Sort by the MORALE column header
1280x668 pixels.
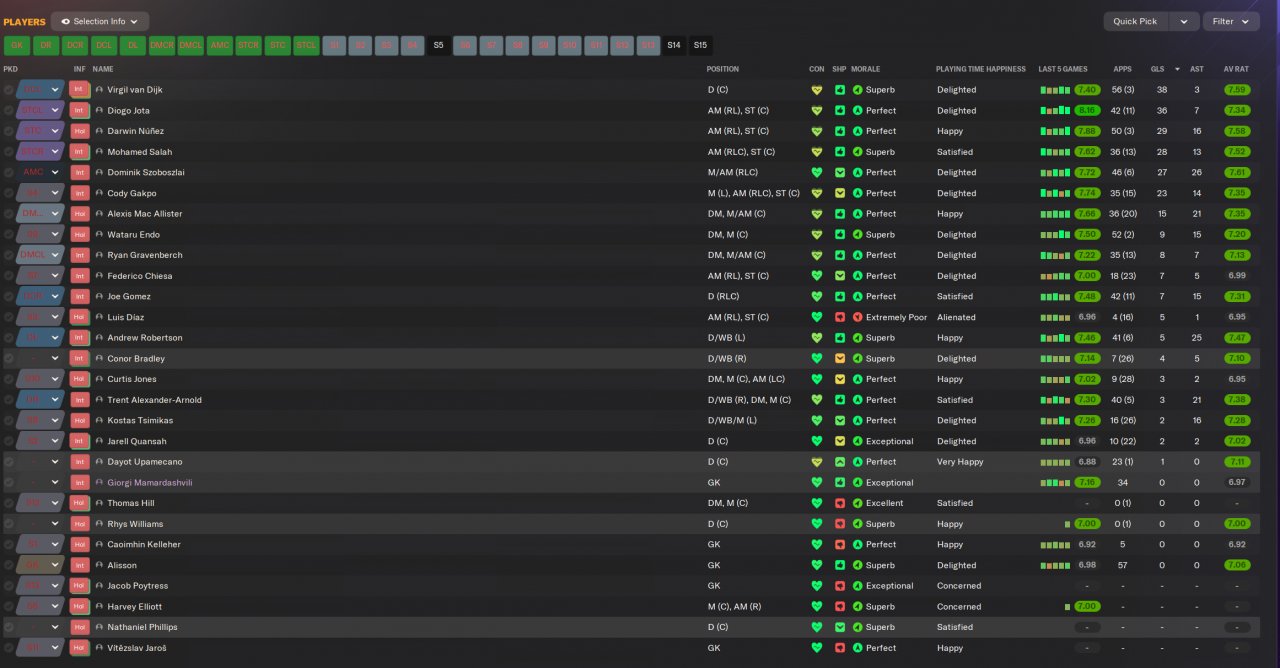pos(865,69)
